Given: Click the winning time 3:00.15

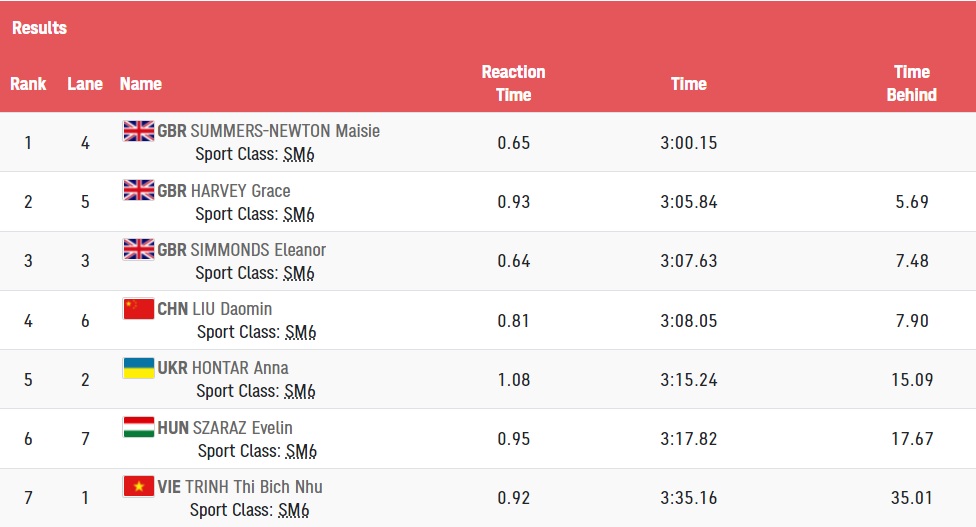Looking at the screenshot, I should 688,143.
